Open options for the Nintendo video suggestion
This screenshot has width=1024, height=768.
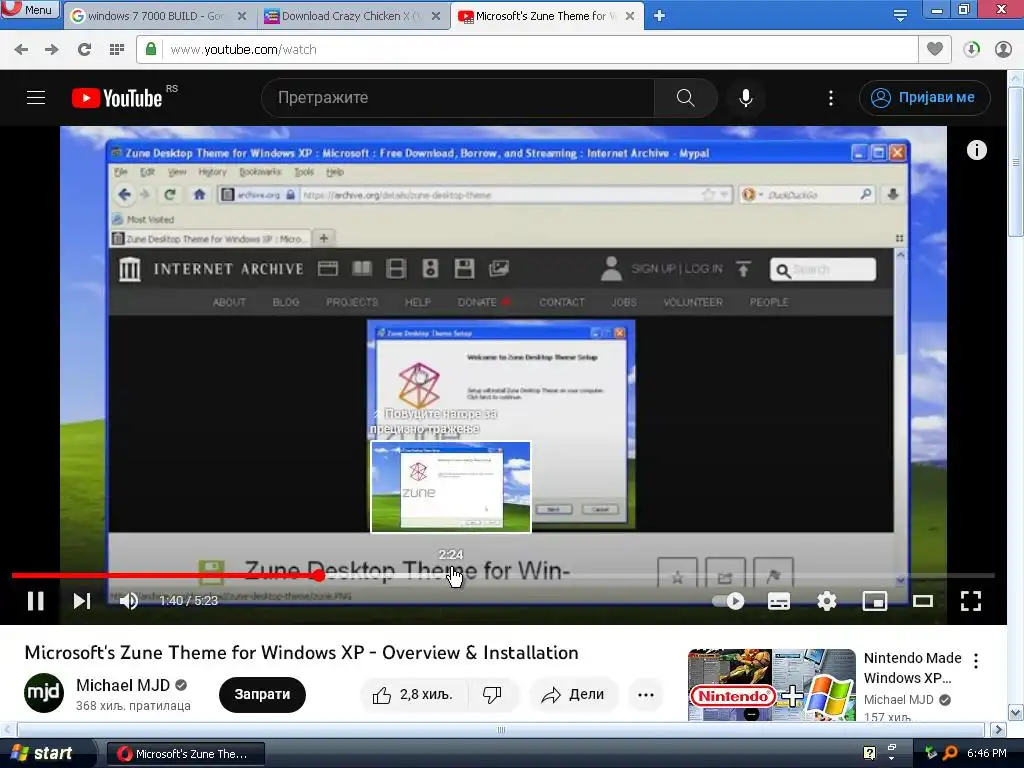point(976,661)
